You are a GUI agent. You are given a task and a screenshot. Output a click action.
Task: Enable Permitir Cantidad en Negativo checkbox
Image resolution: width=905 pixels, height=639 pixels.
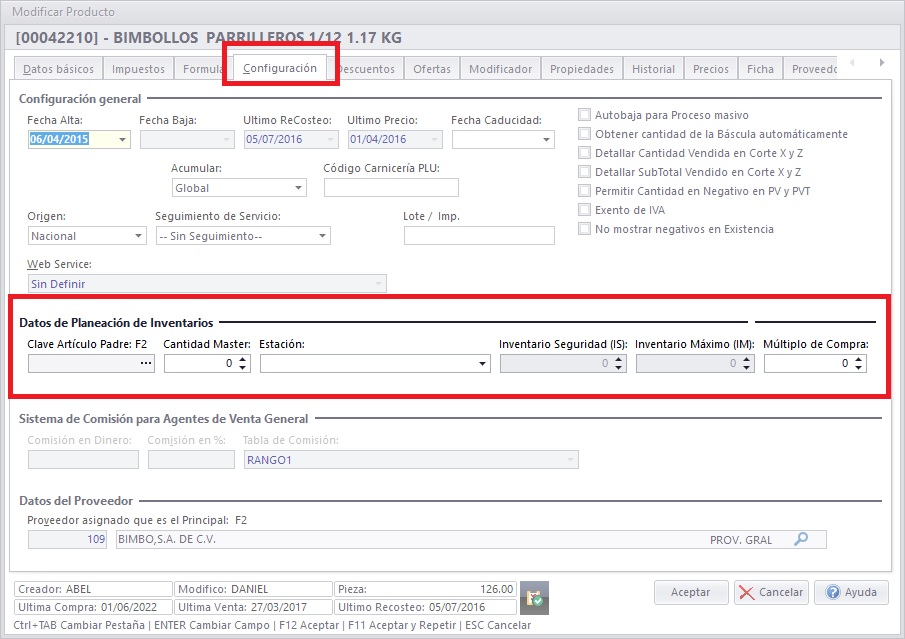[584, 191]
